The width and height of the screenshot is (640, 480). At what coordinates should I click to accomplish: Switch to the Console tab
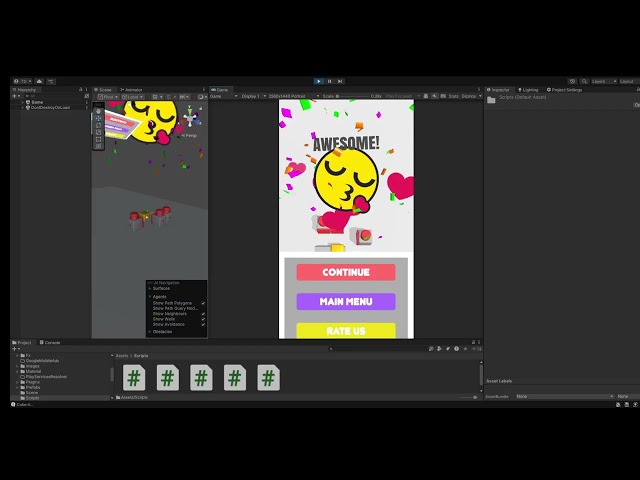coord(50,342)
